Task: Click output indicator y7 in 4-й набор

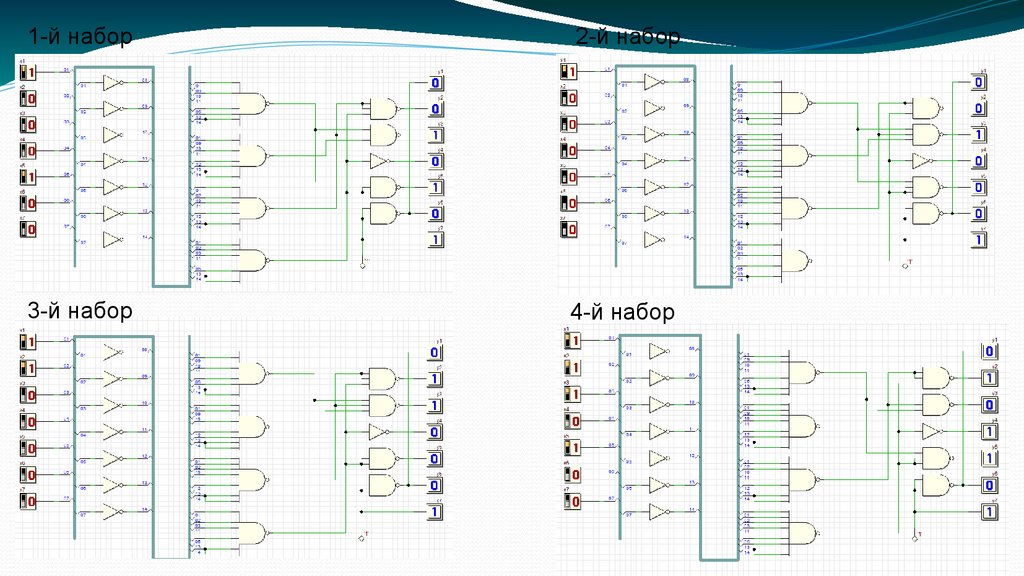Action: [x=988, y=512]
